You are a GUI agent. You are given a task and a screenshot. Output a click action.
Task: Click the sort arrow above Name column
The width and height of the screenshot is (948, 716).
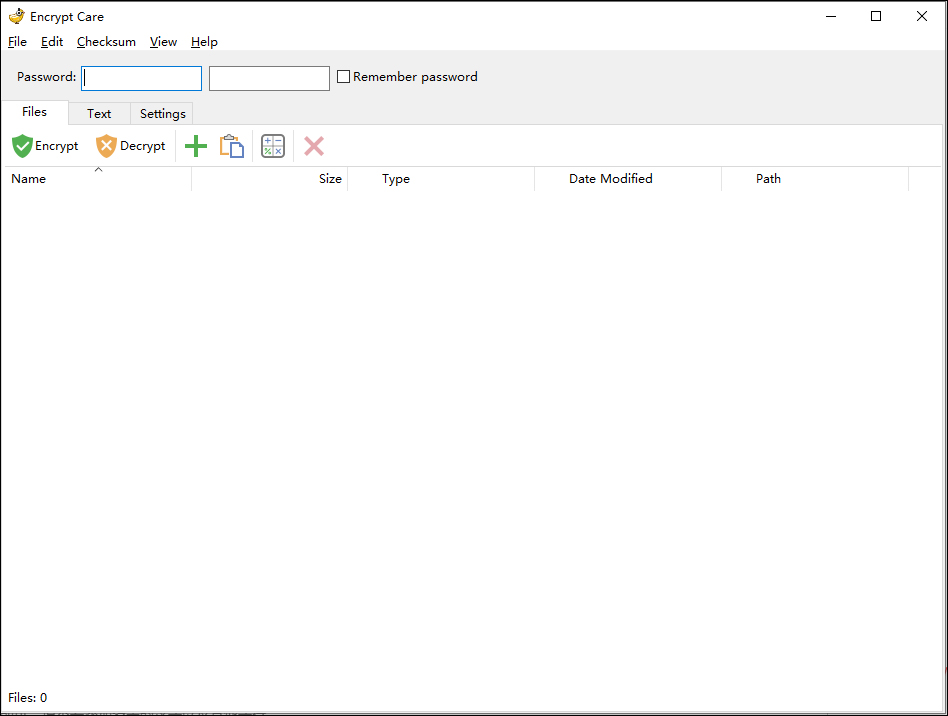click(x=99, y=170)
